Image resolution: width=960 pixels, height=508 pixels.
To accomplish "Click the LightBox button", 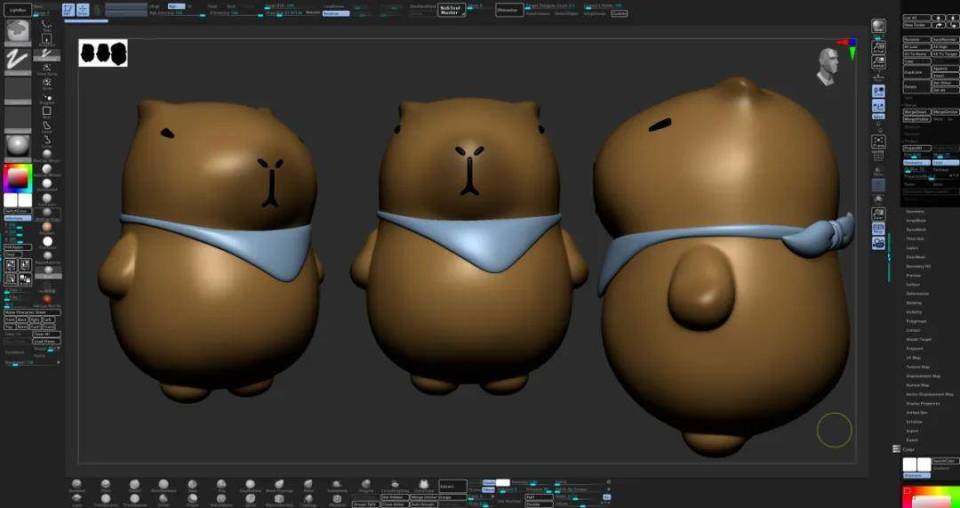I will [15, 8].
